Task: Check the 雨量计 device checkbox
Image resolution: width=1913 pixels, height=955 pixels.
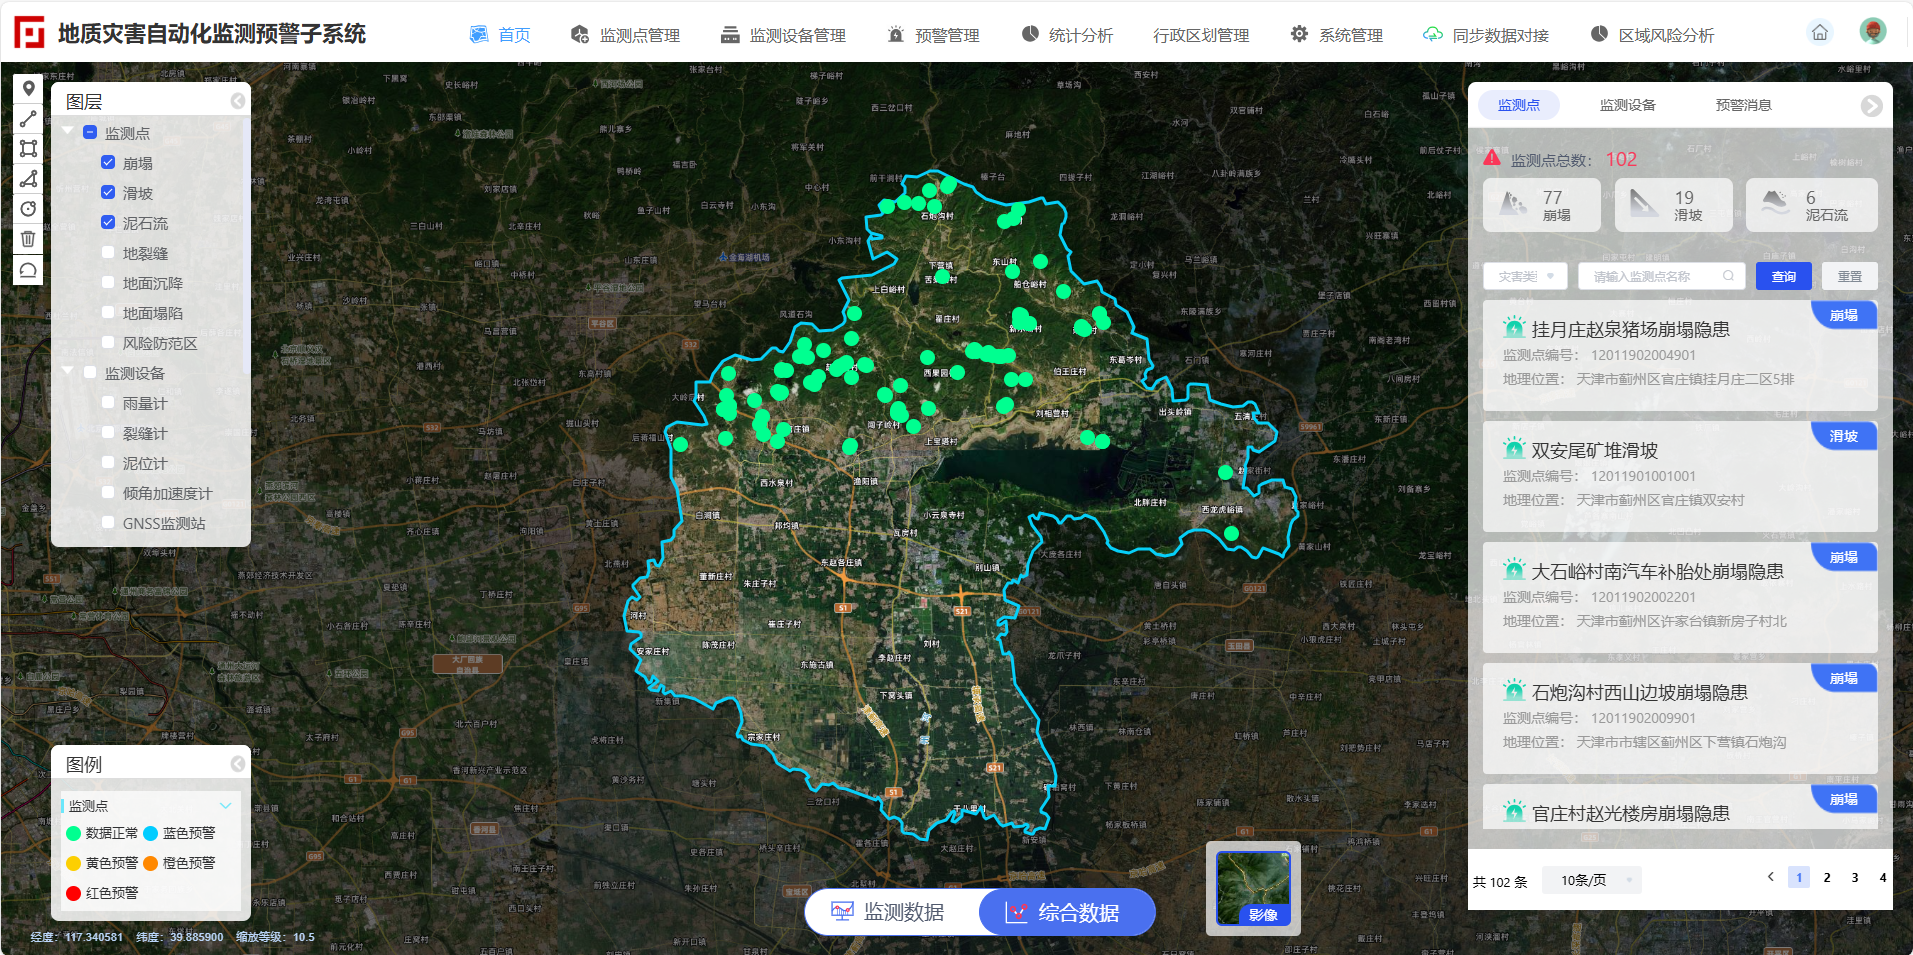Action: (108, 402)
